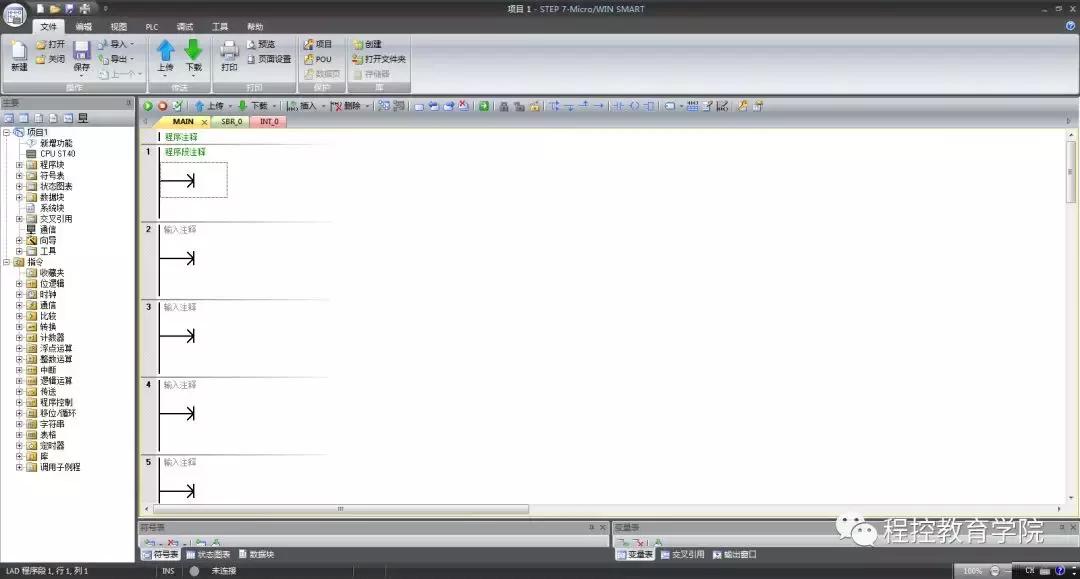1080x579 pixels.
Task: Open the 编辑 ribbon tab
Action: click(83, 27)
